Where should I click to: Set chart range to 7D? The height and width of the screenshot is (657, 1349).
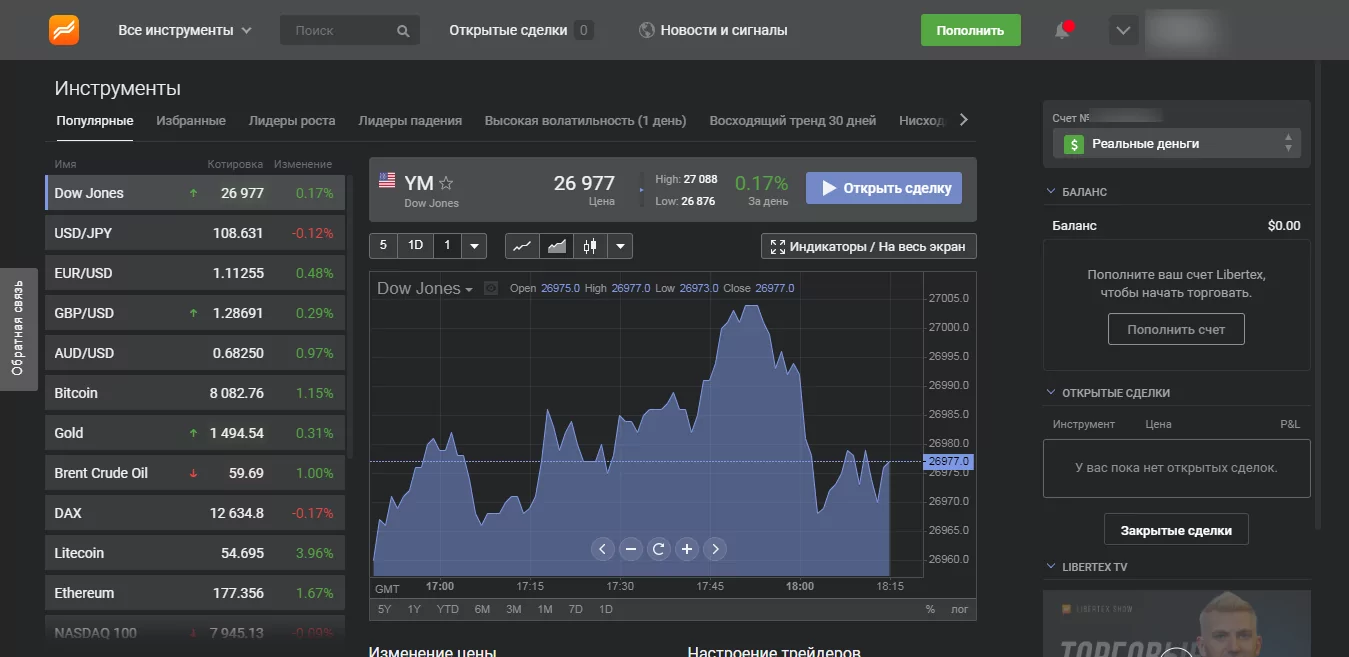[x=575, y=609]
